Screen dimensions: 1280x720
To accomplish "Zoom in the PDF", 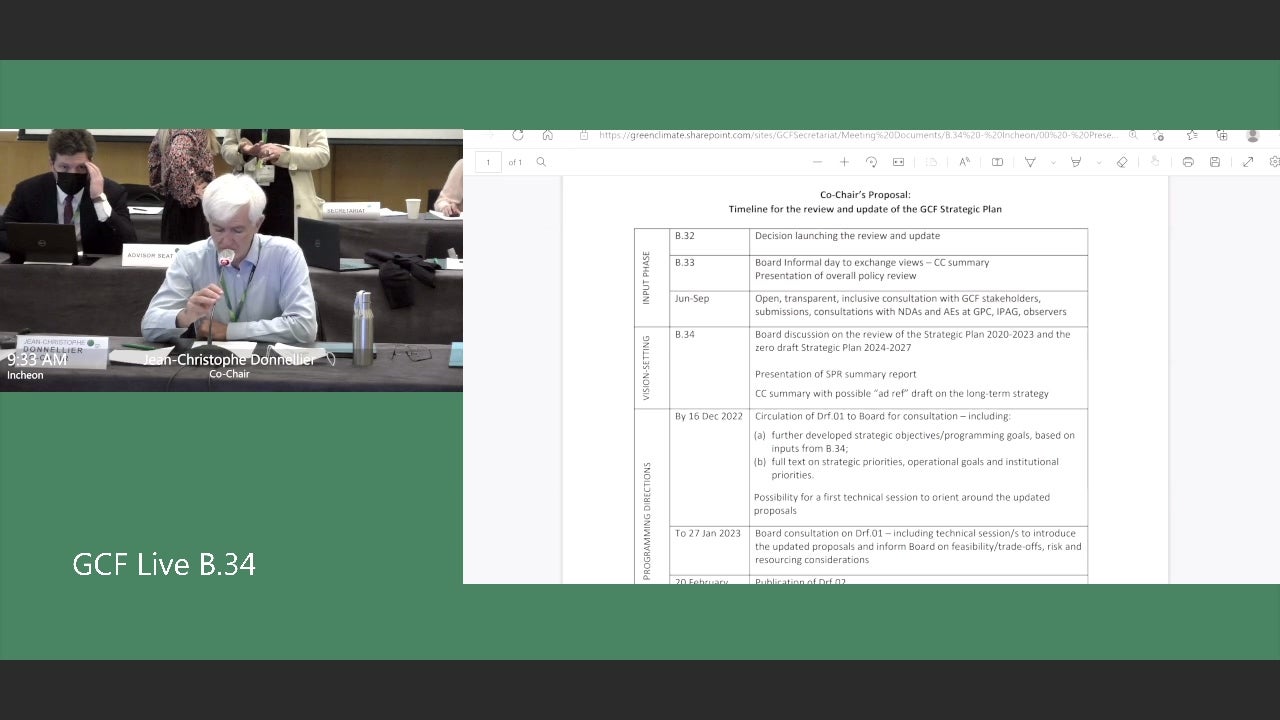I will [x=844, y=162].
